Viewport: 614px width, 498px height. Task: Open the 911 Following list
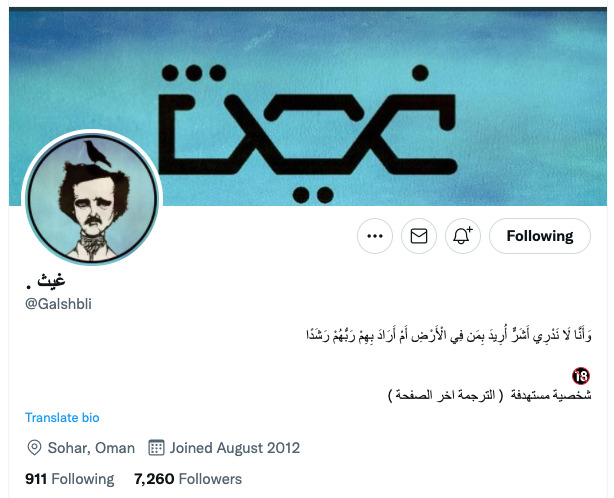[x=70, y=479]
